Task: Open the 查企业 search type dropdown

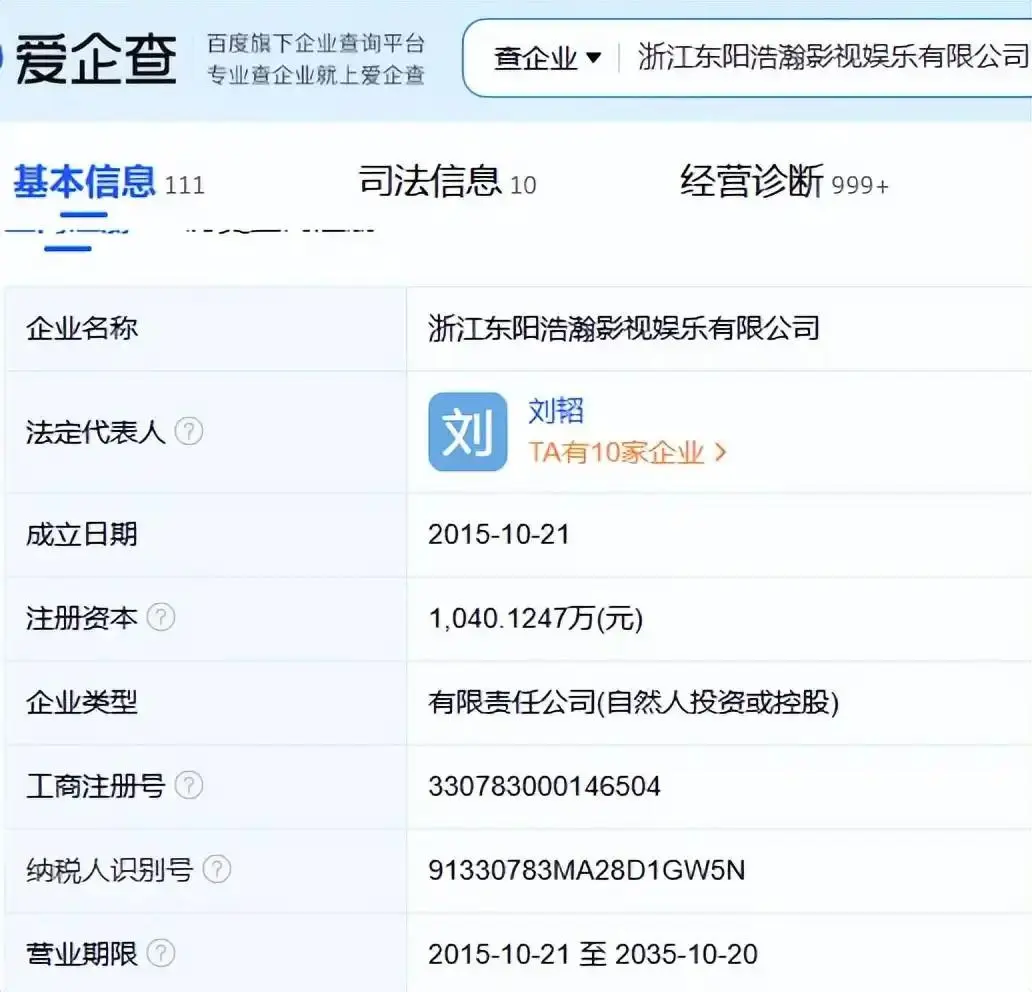Action: (x=548, y=58)
